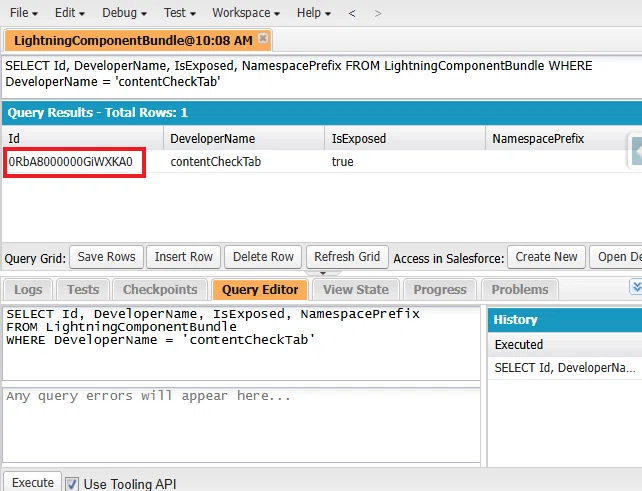Open the Workspace menu
This screenshot has height=491, width=642.
pyautogui.click(x=246, y=13)
